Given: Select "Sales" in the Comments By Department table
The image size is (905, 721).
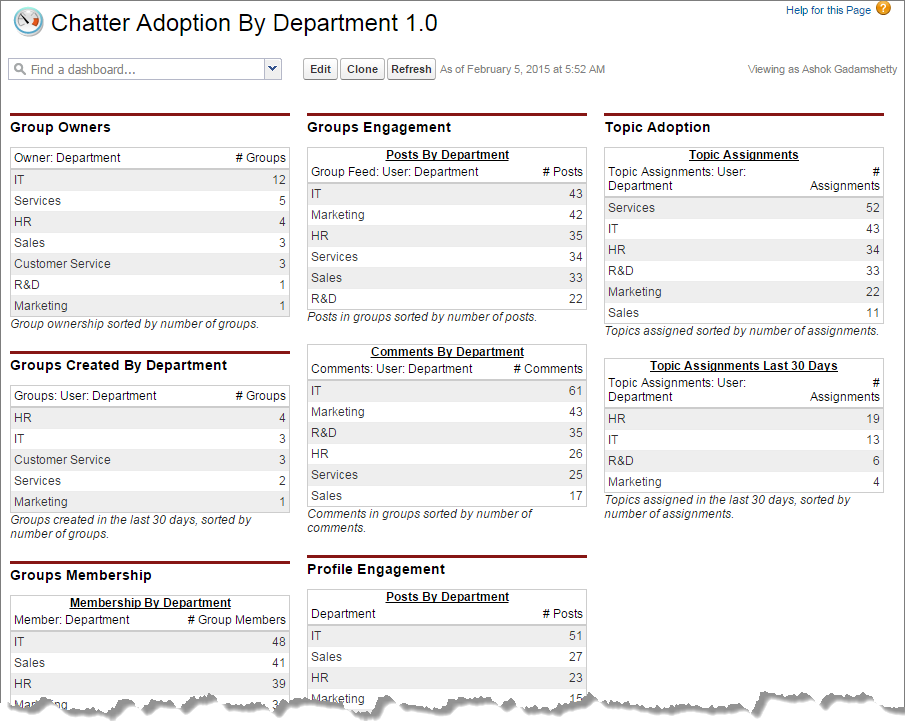Looking at the screenshot, I should click(327, 496).
